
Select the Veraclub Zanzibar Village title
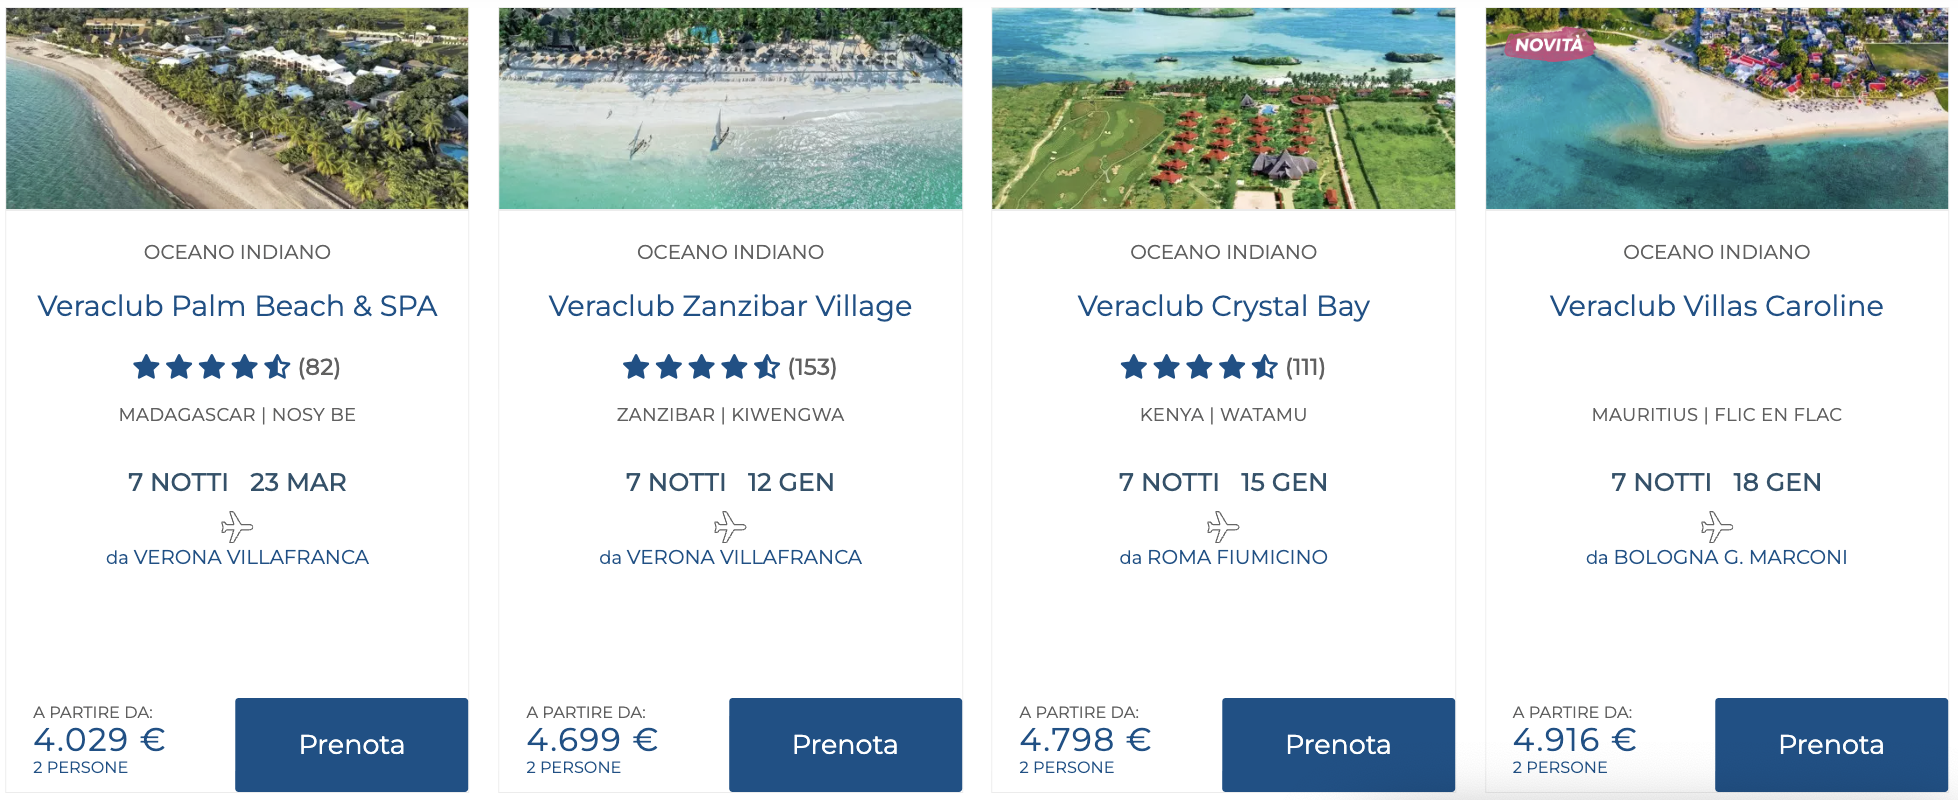pyautogui.click(x=730, y=306)
